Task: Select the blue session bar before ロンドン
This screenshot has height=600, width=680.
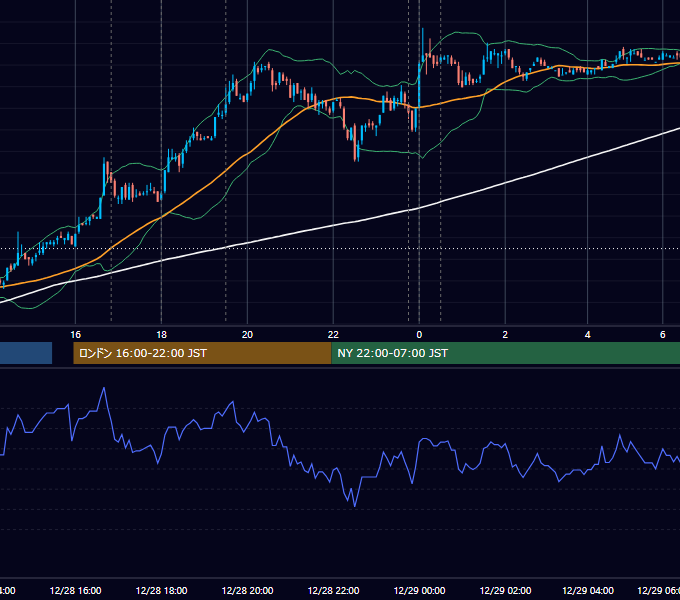Action: pos(26,353)
